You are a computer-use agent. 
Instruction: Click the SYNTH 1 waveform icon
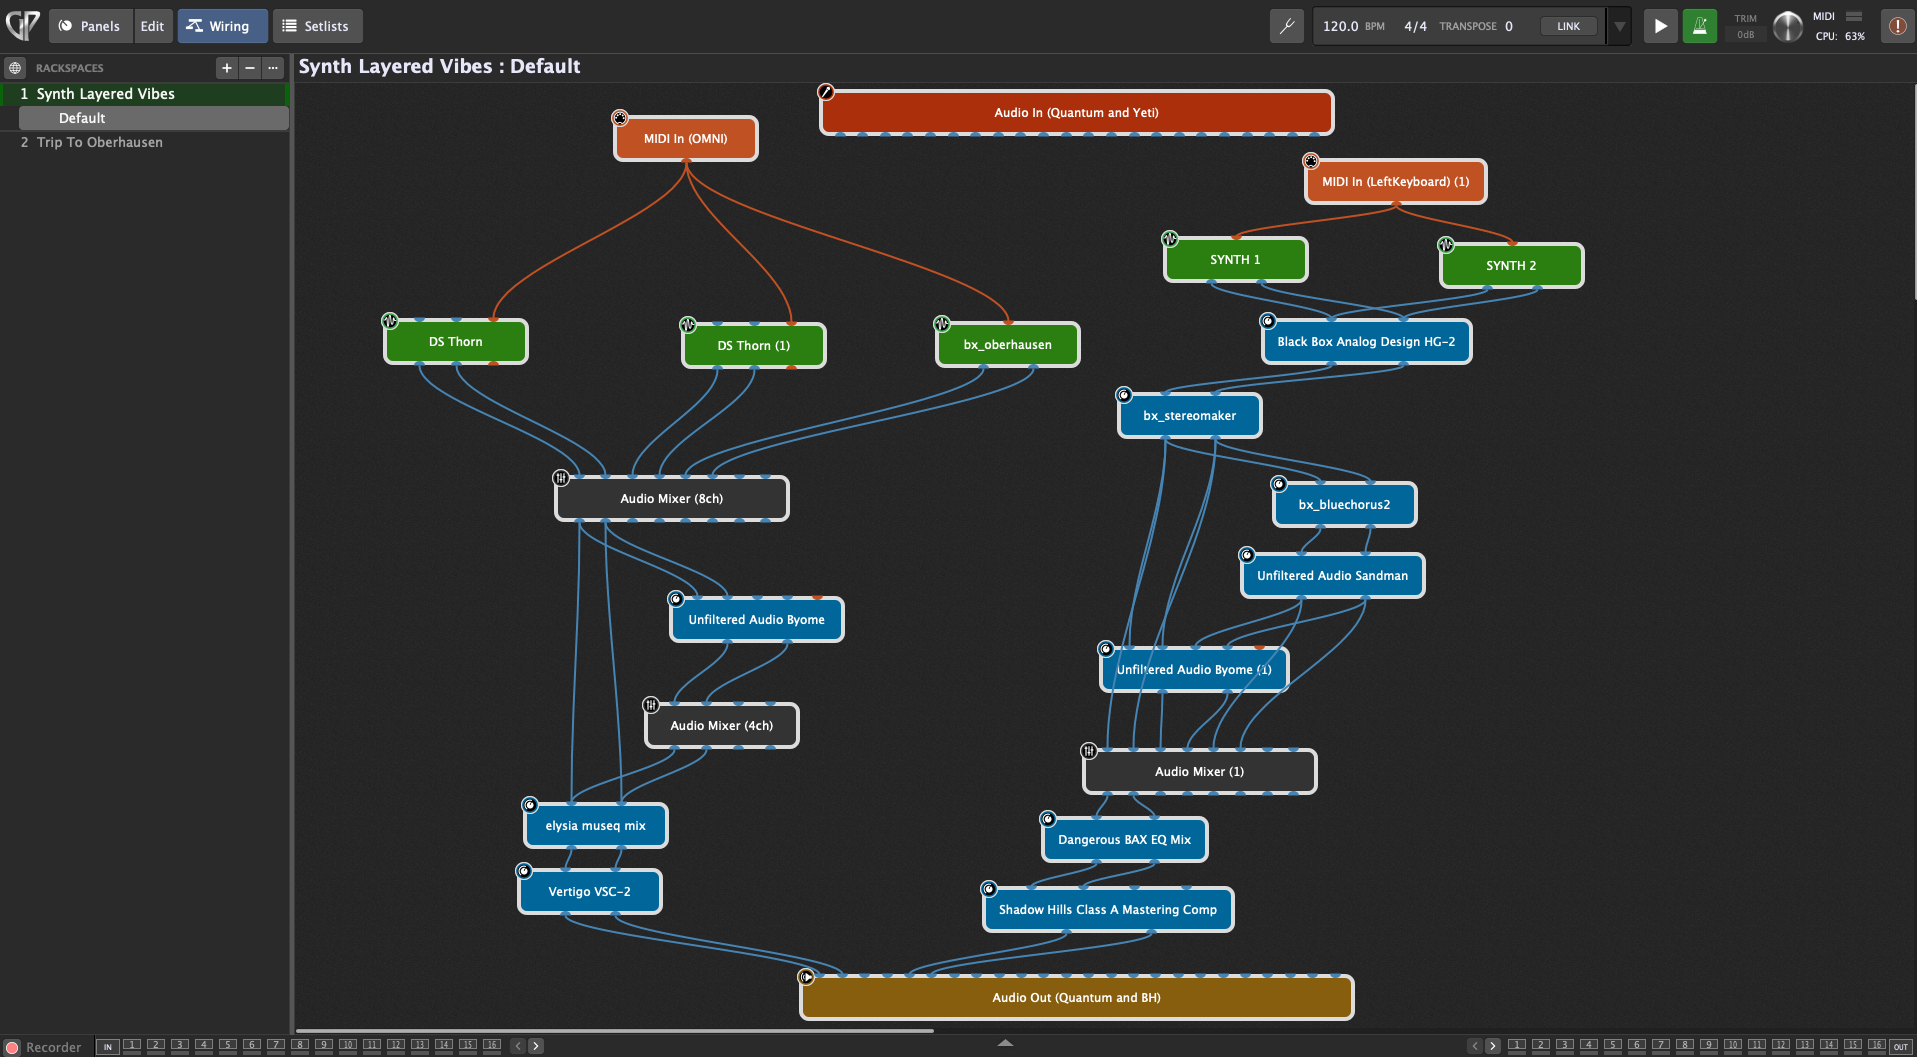(1170, 239)
